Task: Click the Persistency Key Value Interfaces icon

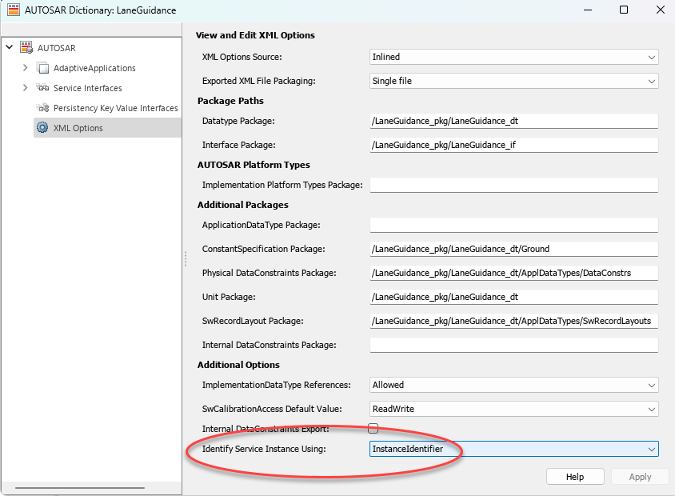Action: pyautogui.click(x=43, y=108)
